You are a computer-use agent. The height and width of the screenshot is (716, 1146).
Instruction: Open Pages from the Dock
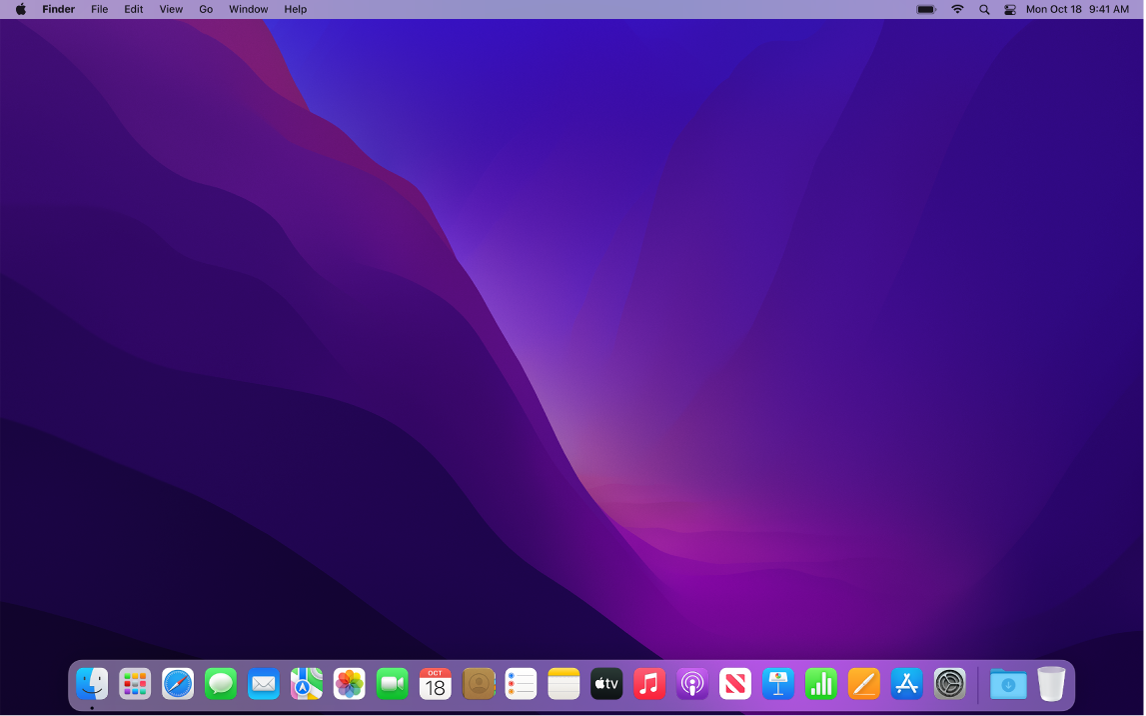864,684
